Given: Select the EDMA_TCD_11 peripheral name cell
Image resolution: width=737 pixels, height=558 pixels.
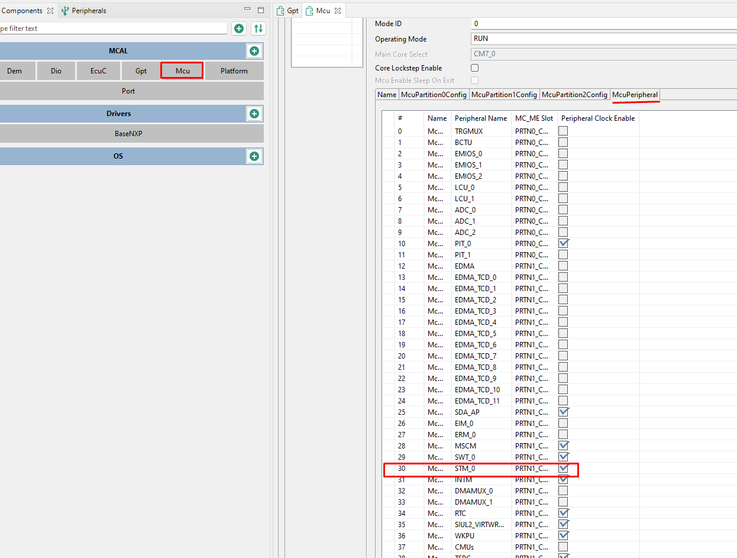Looking at the screenshot, I should 477,401.
